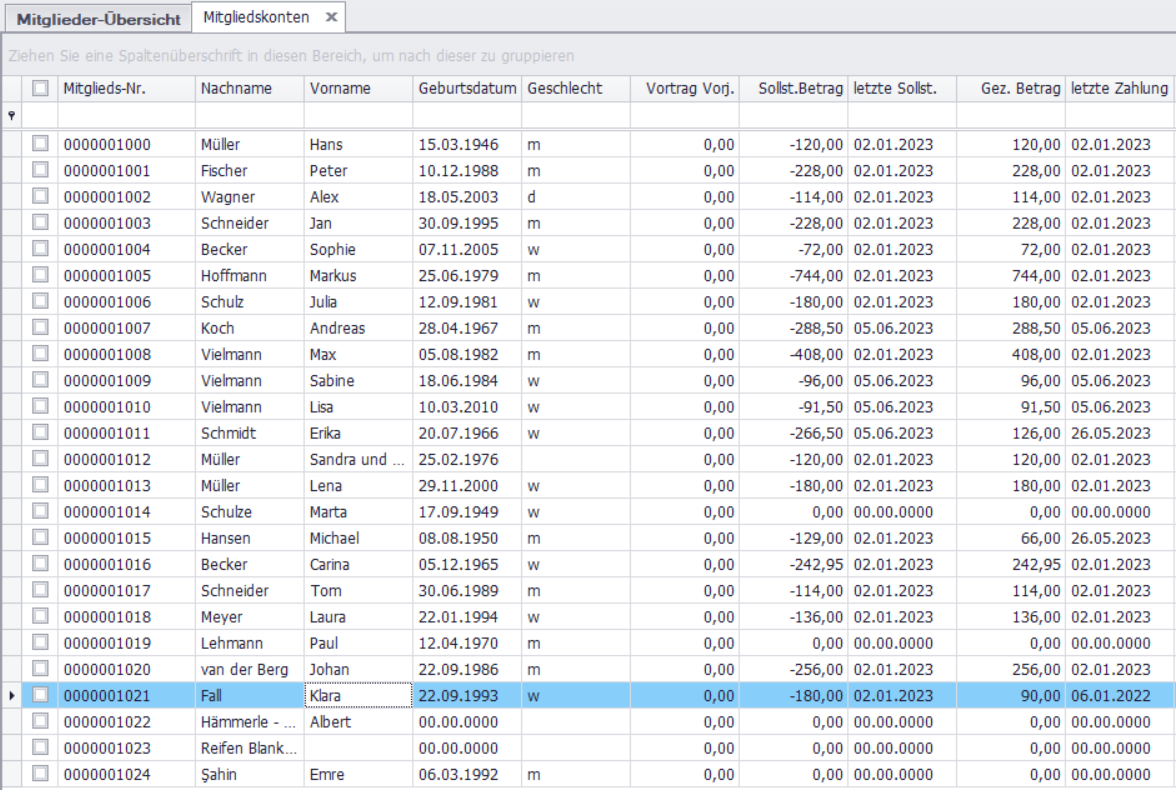Switch to the Mitglieder-Übersicht tab
The height and width of the screenshot is (790, 1176).
[x=98, y=18]
